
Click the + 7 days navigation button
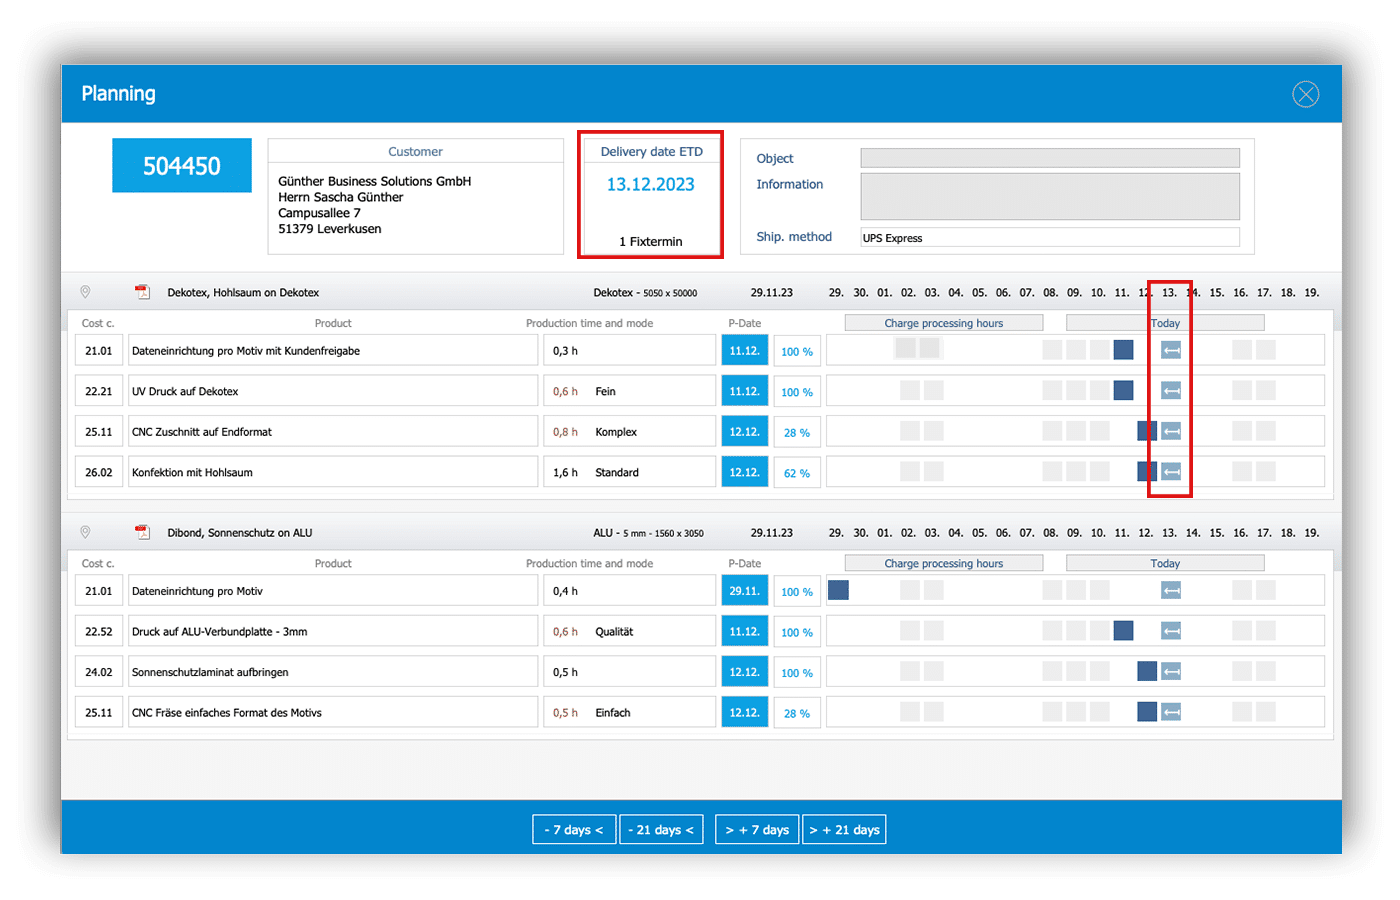click(757, 830)
